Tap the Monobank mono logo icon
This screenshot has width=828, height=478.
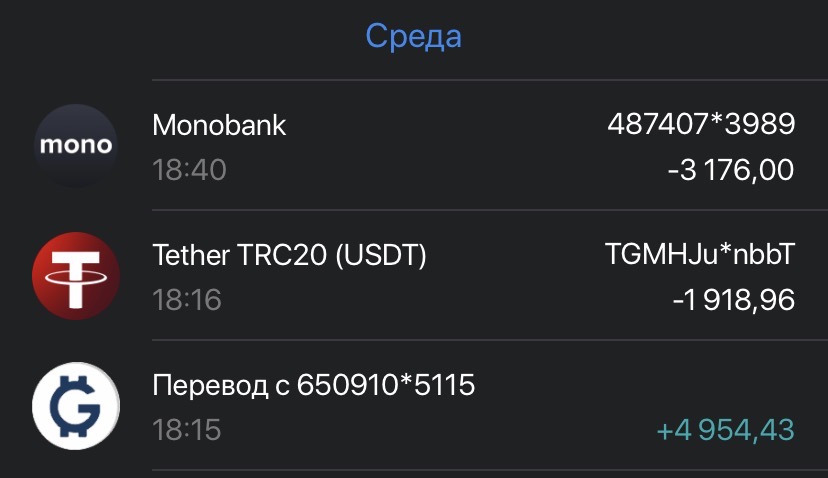tap(76, 145)
